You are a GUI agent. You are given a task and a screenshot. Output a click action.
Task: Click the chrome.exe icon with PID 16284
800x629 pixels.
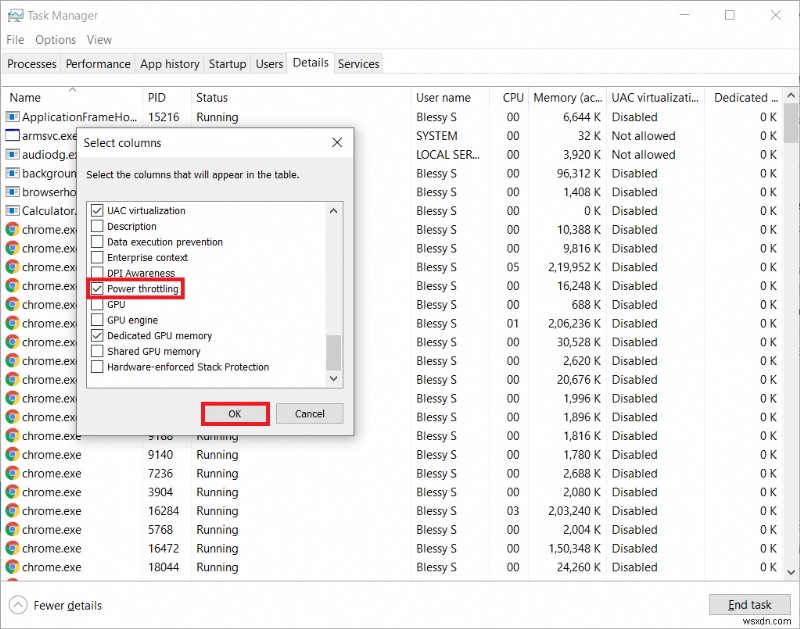pos(14,511)
